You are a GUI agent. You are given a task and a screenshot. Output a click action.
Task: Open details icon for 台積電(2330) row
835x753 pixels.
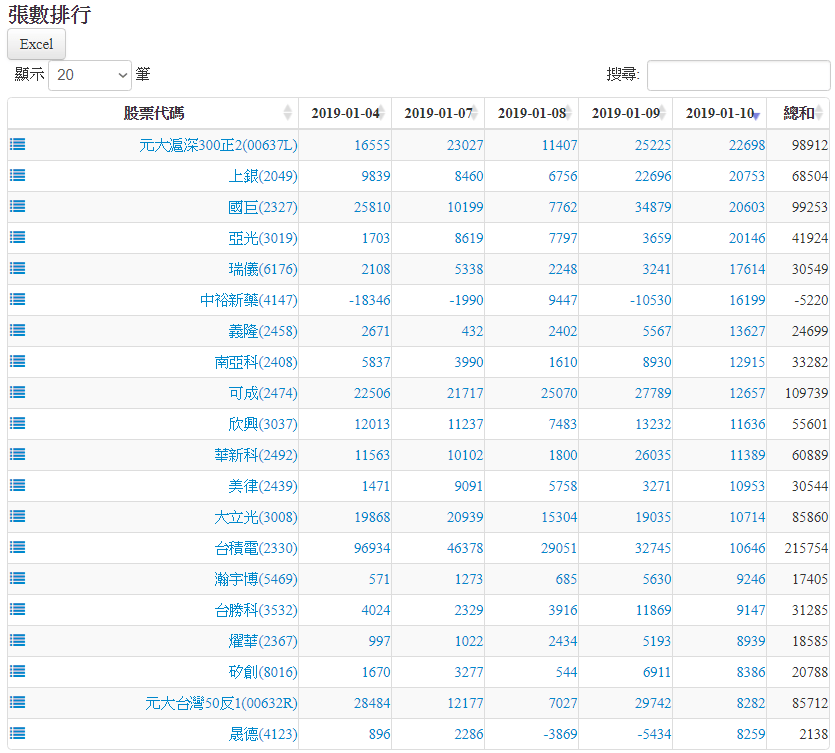pyautogui.click(x=18, y=547)
